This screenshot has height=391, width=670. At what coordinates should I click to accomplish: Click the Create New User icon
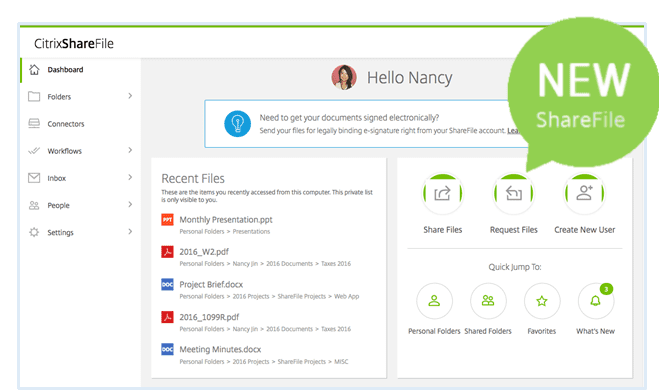pos(585,194)
